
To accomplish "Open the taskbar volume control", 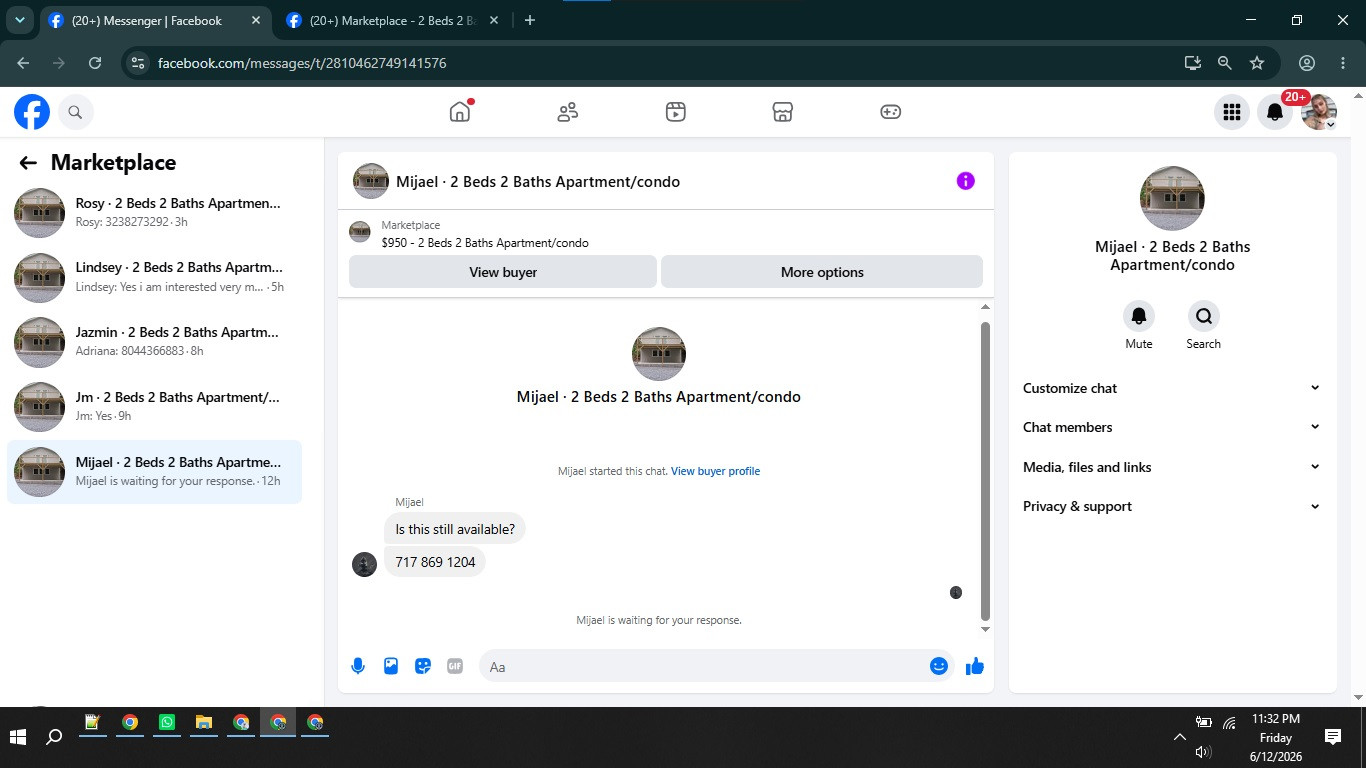I will [1203, 752].
